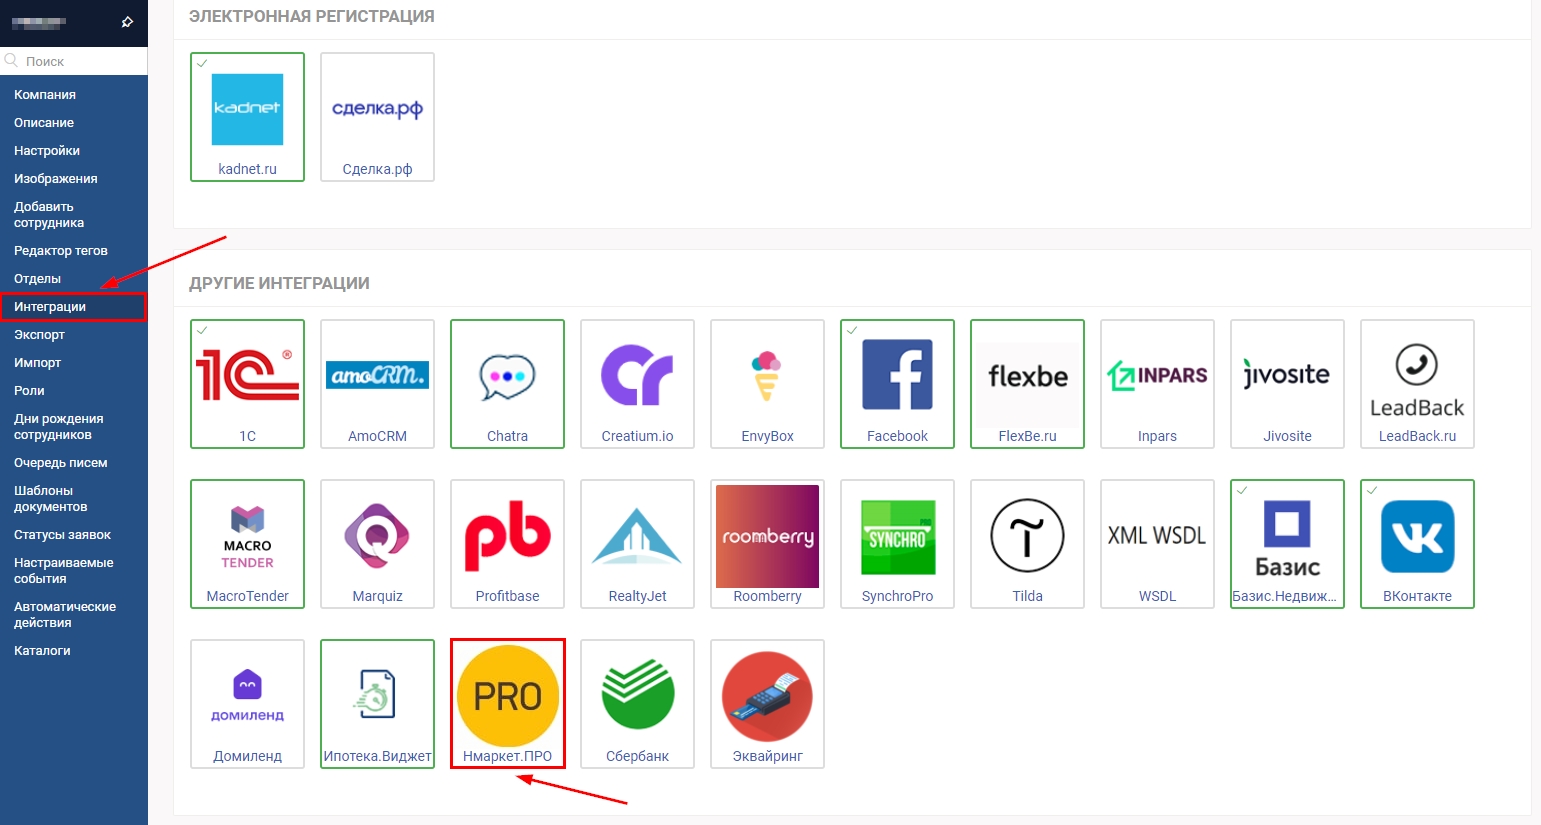Toggle the sidebar pin icon
1541x825 pixels.
coord(127,22)
